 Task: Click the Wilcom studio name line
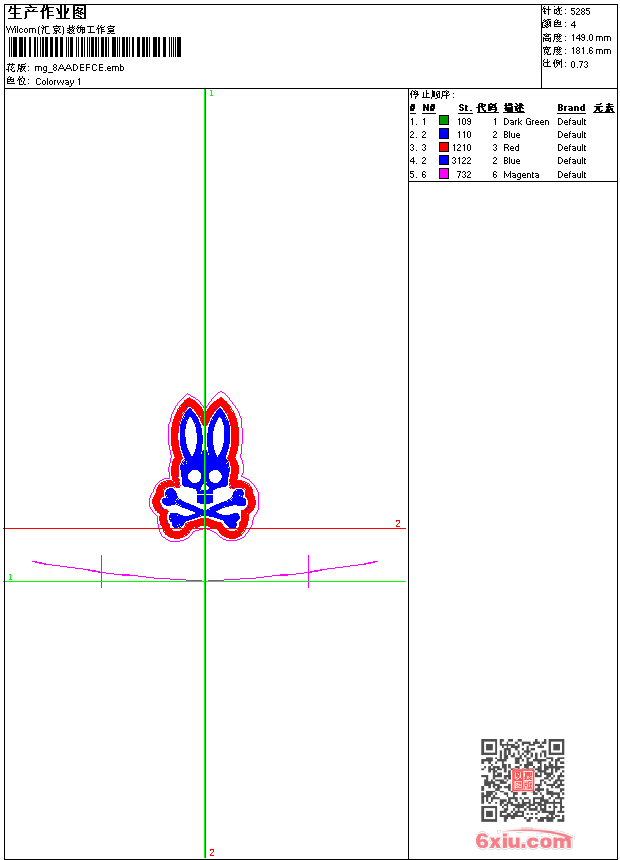pos(61,30)
